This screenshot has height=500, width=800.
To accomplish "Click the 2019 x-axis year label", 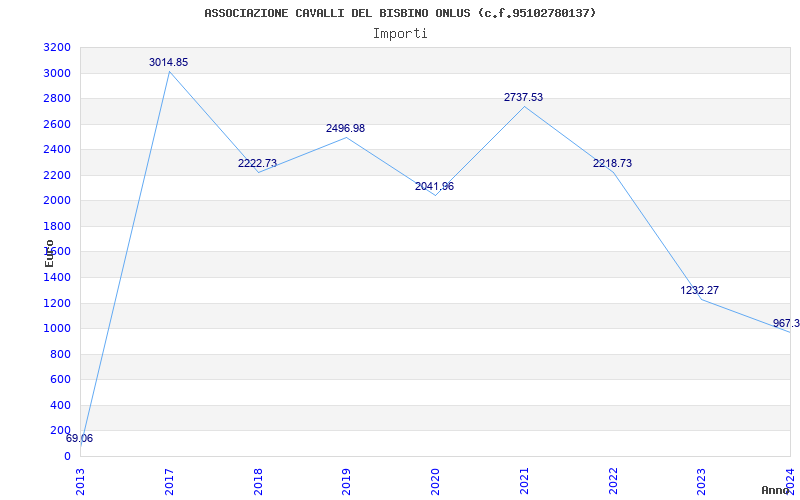I will pyautogui.click(x=346, y=481).
